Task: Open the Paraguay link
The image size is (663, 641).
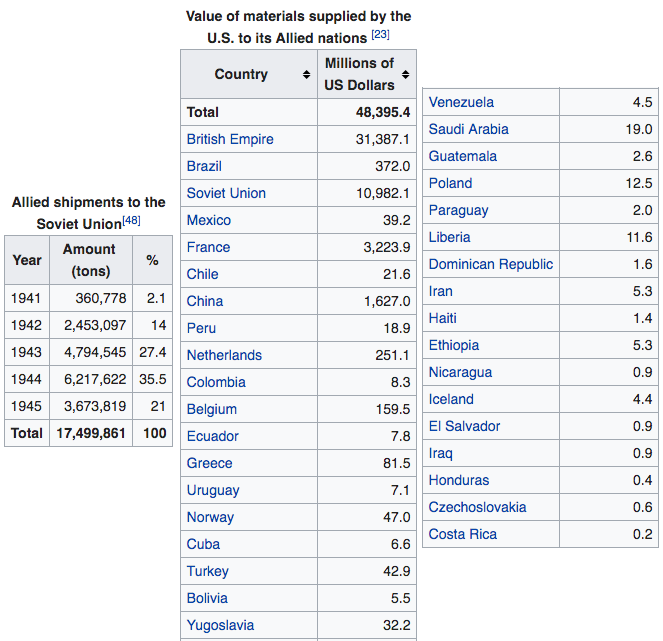Action: click(458, 211)
